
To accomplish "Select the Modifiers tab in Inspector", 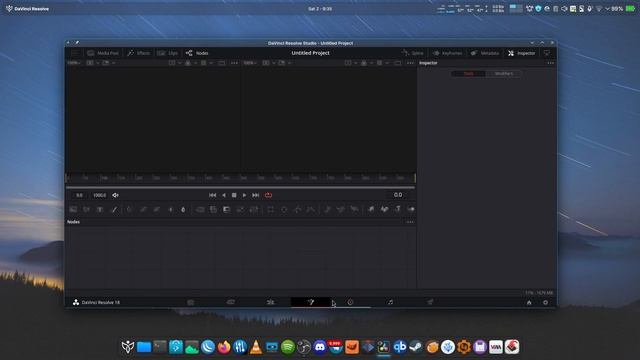I will tap(504, 73).
